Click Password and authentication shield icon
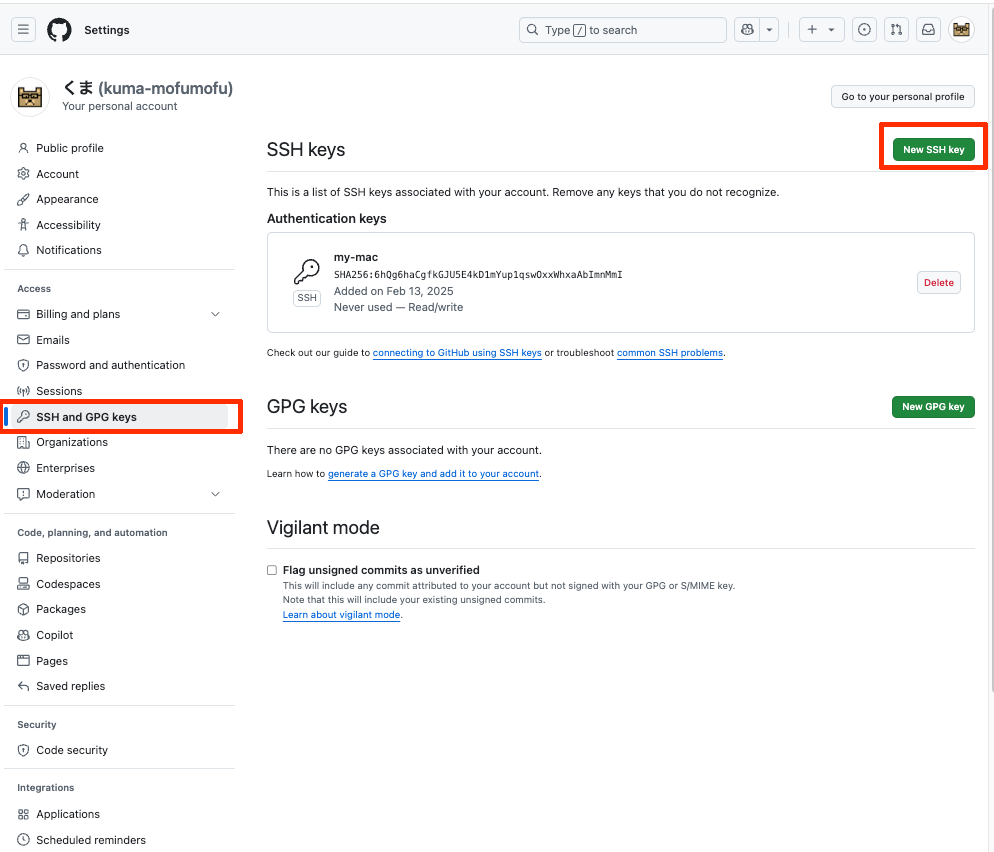 [x=23, y=365]
